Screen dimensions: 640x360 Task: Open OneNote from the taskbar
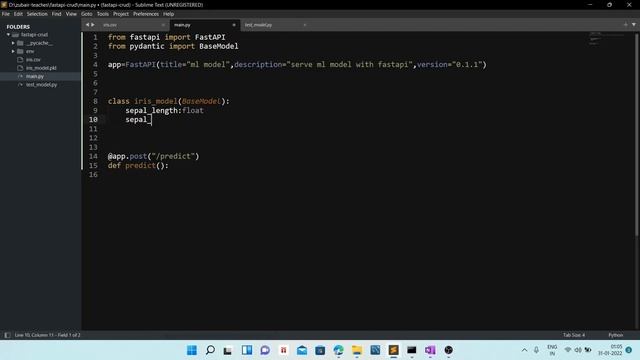(x=430, y=350)
